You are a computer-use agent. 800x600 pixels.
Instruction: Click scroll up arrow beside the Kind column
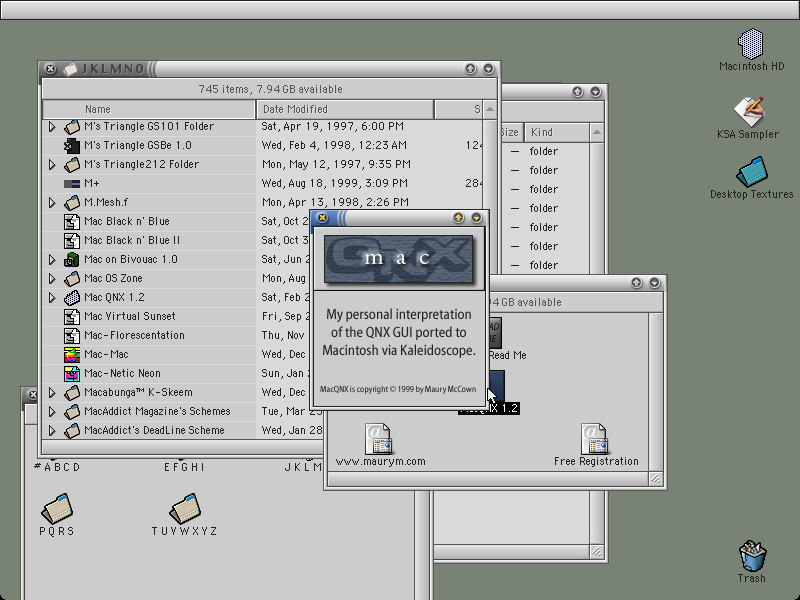(x=596, y=133)
